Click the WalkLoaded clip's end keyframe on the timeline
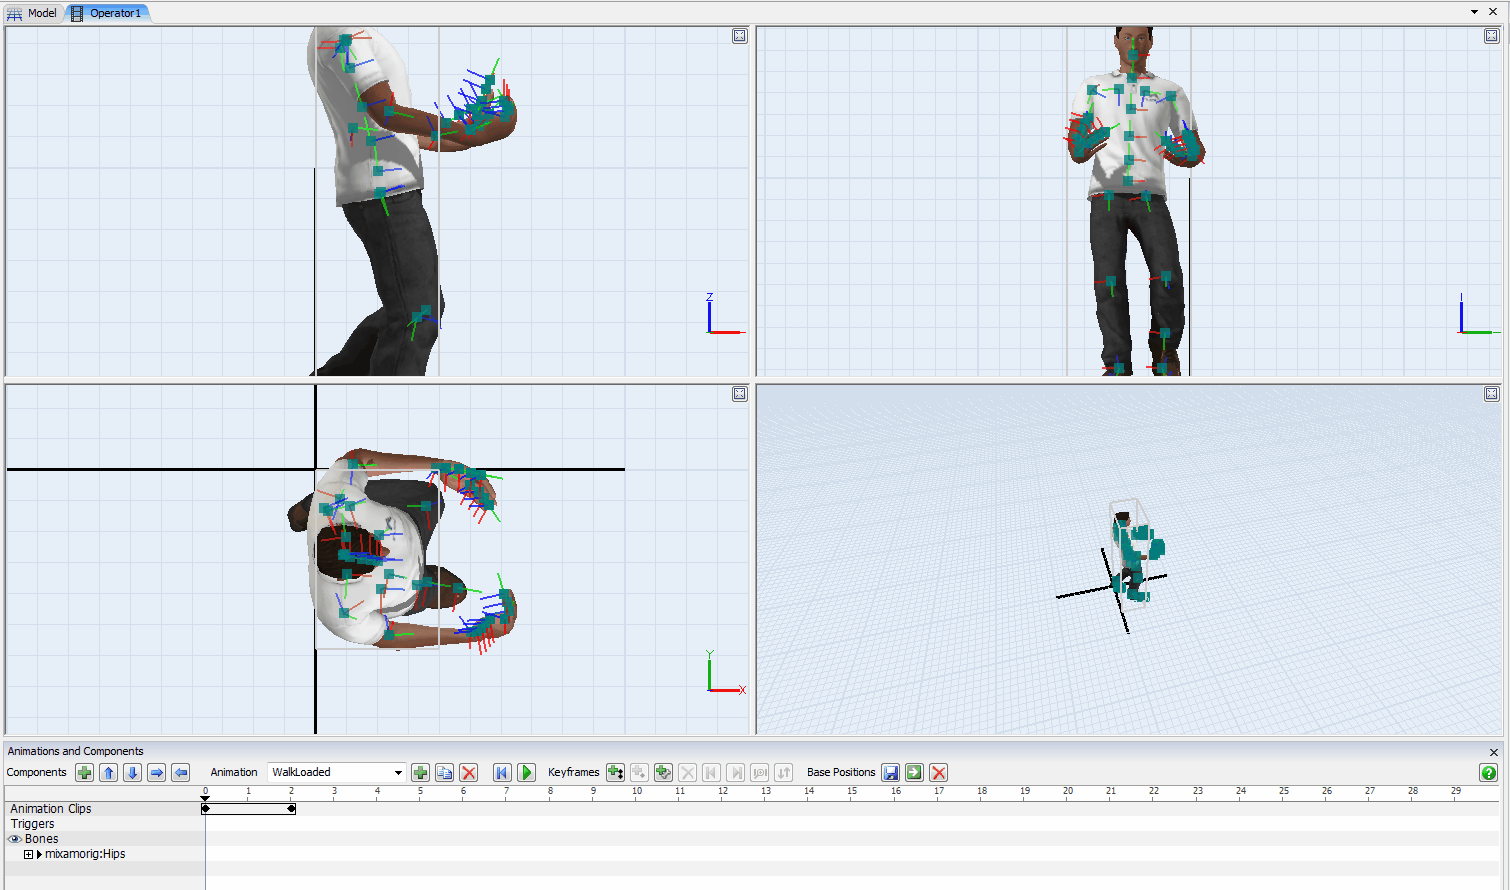Viewport: 1510px width, 890px height. tap(291, 808)
